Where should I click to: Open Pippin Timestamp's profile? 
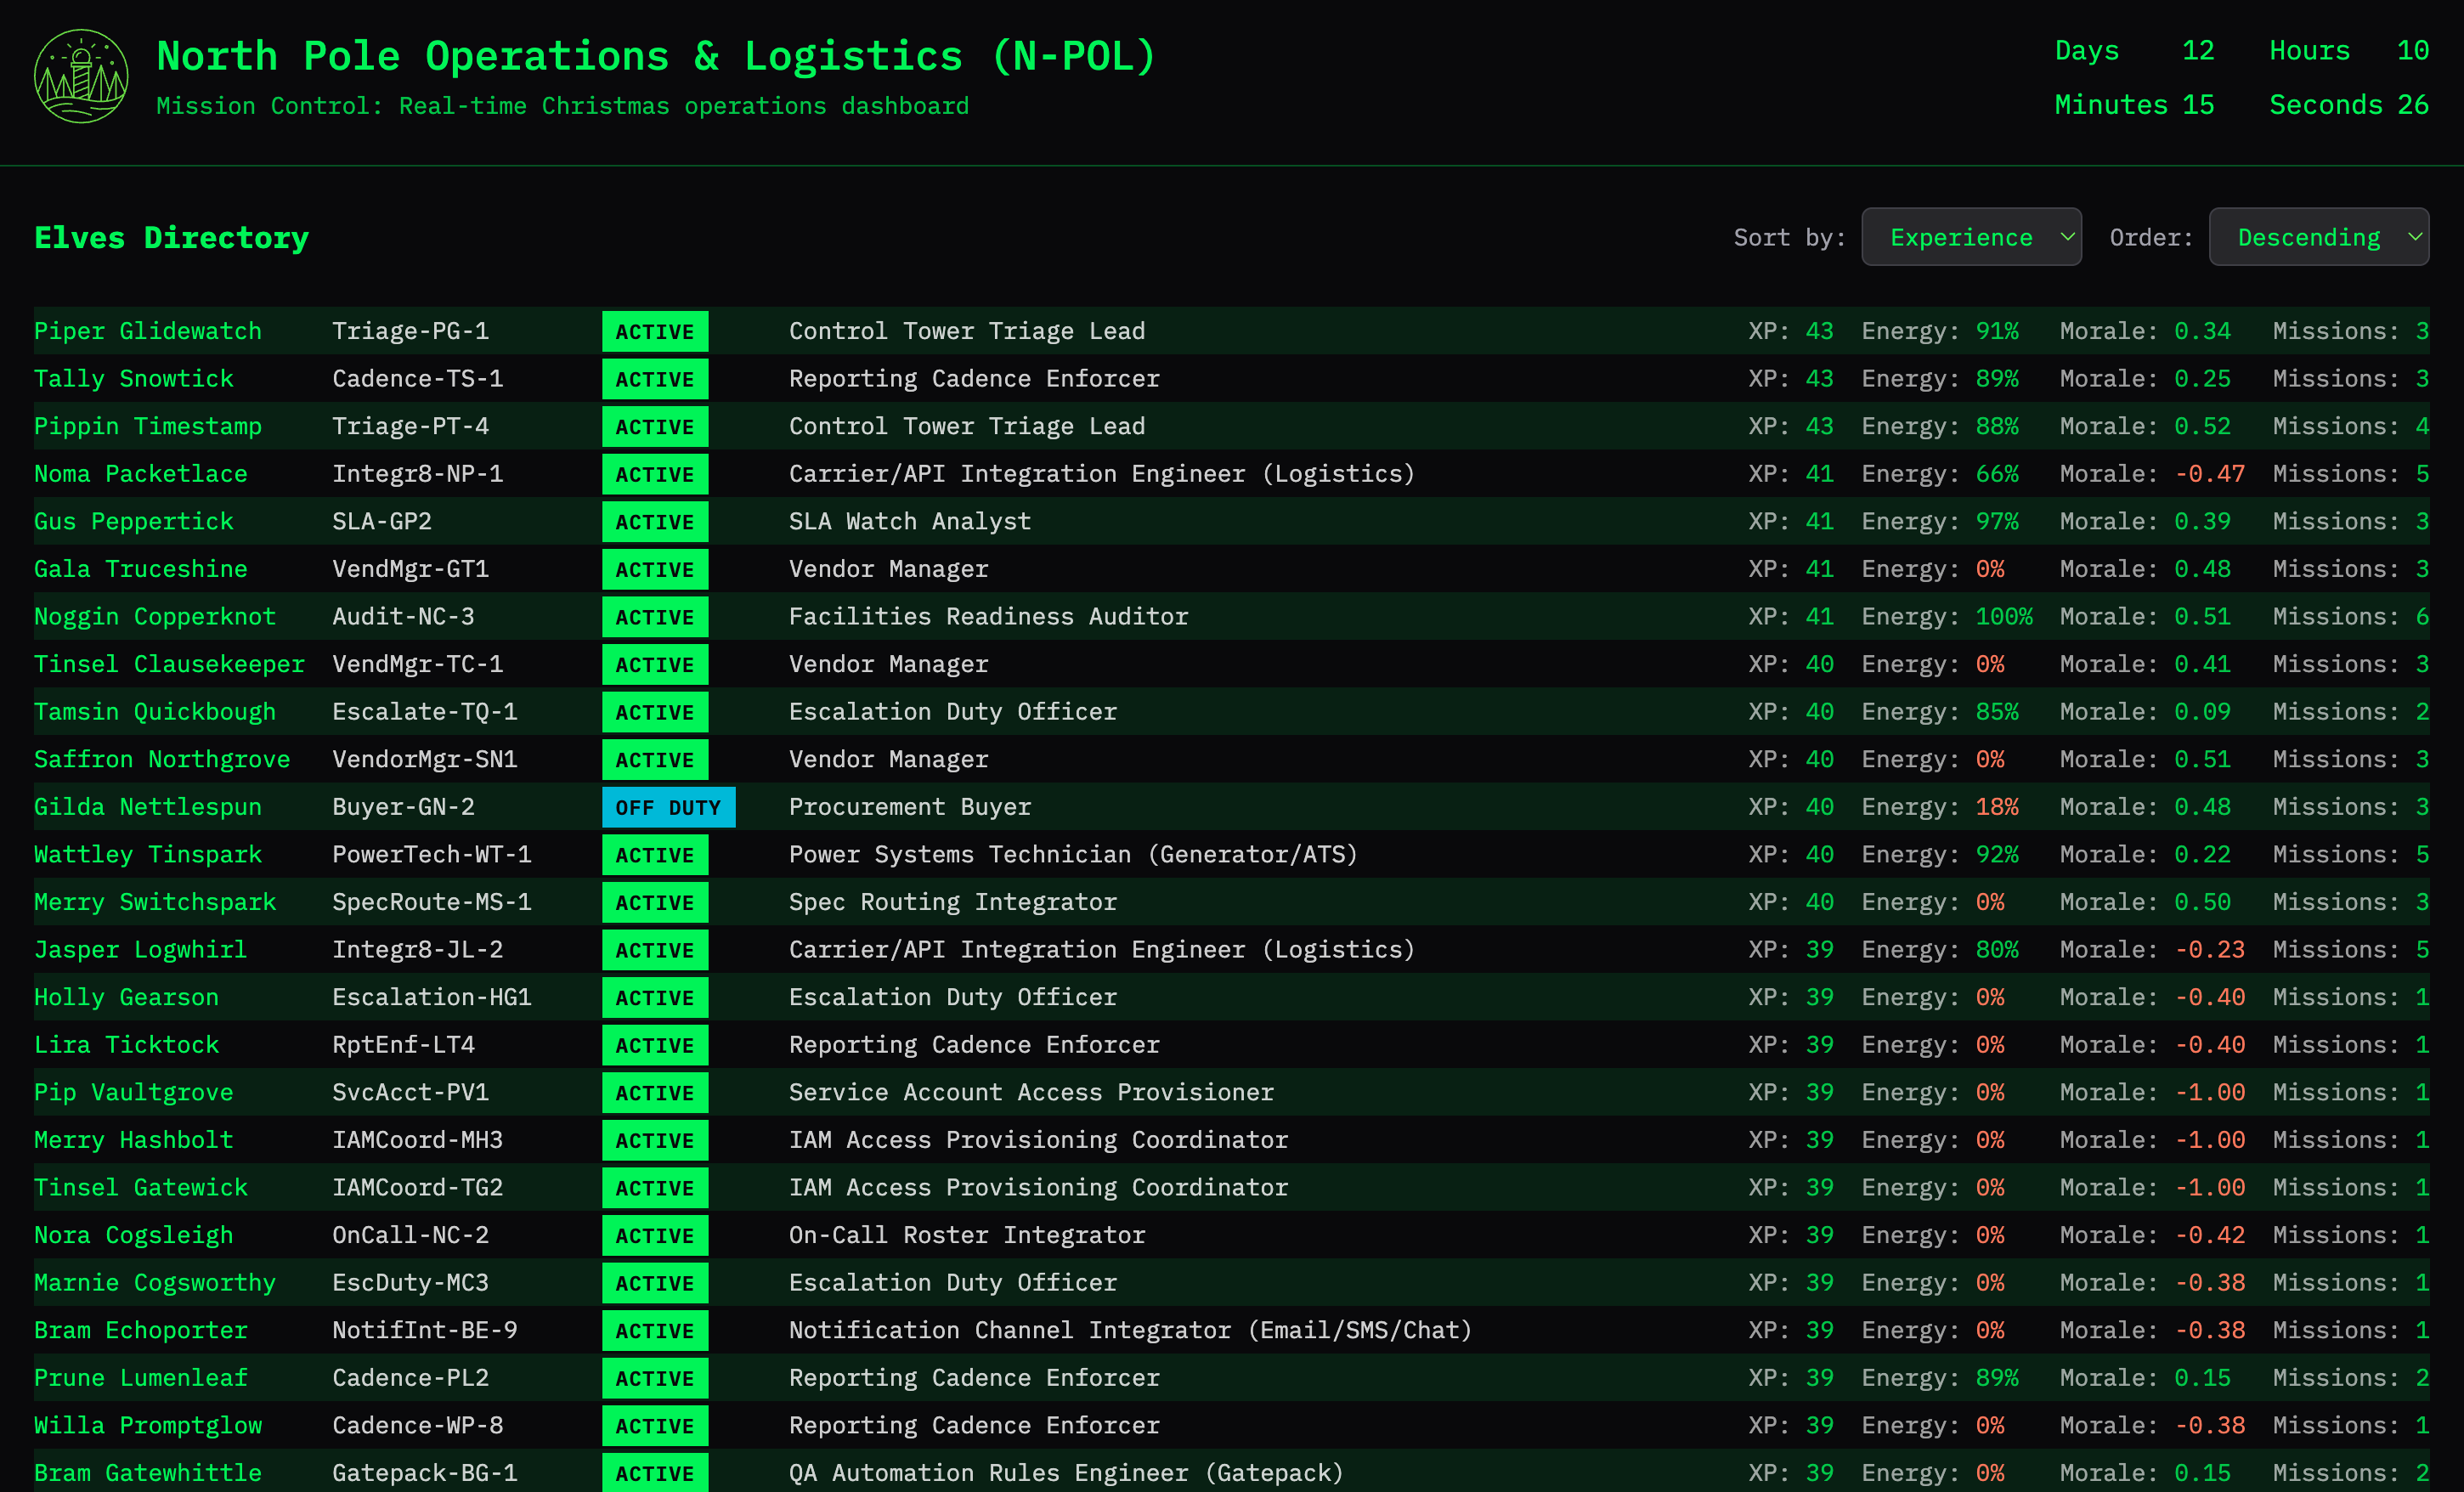tap(148, 425)
